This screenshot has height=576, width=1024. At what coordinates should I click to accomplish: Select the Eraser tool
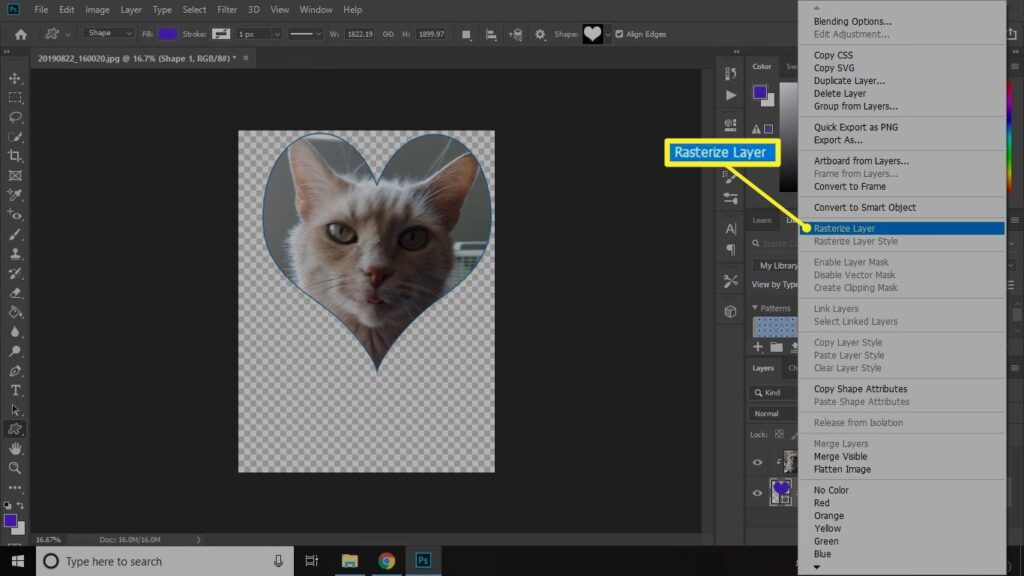[x=15, y=293]
